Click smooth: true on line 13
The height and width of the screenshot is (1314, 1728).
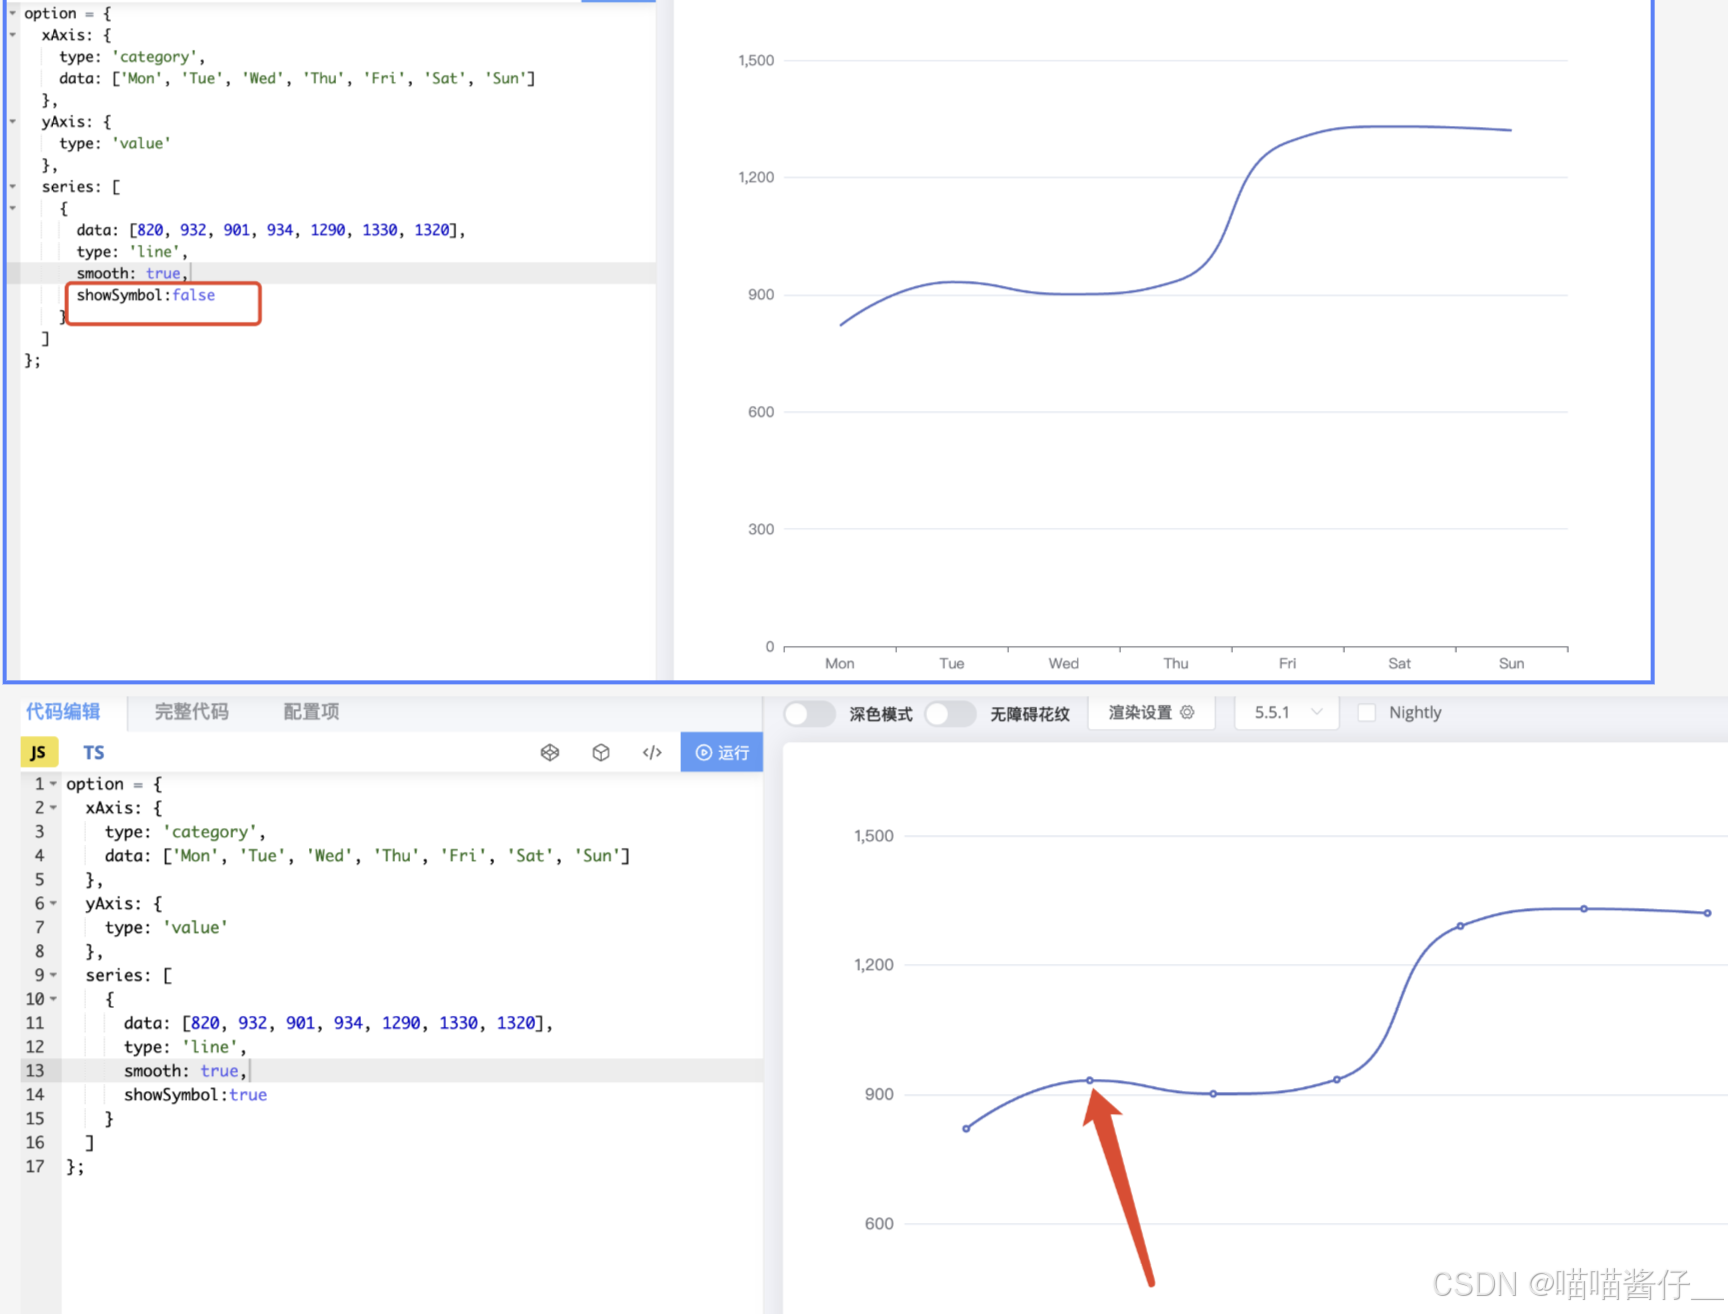[184, 1071]
